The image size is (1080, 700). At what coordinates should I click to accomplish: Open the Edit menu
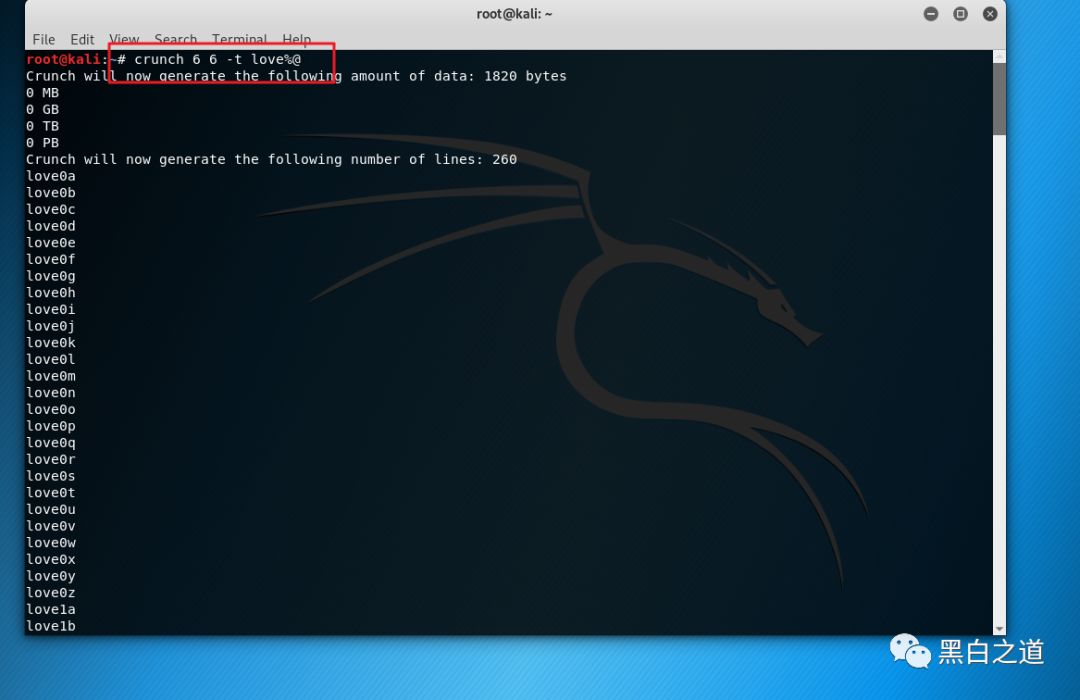click(x=82, y=39)
